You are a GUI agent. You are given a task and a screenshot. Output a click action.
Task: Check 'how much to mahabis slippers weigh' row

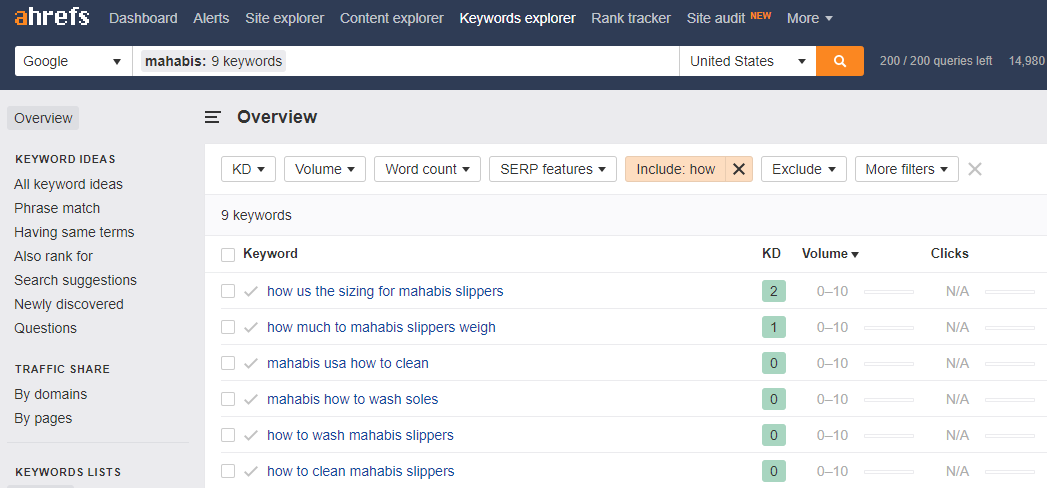228,327
